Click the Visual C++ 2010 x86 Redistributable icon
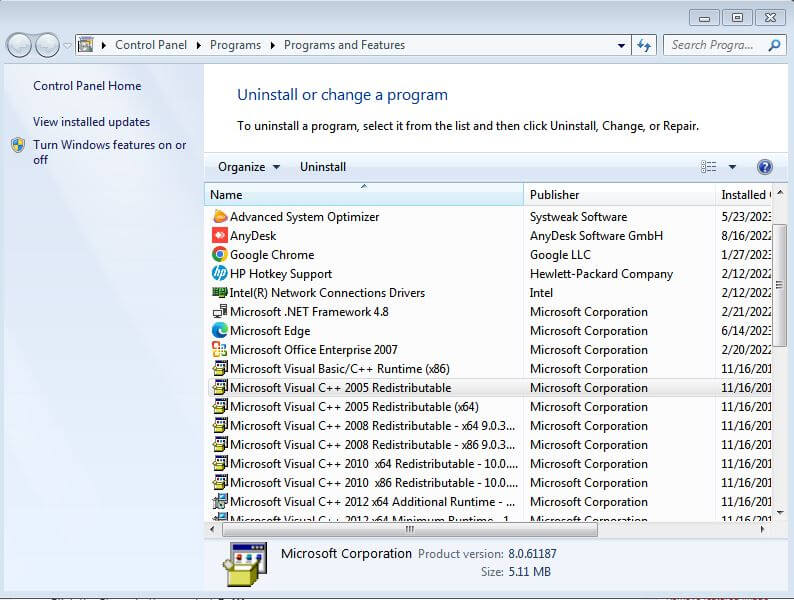Viewport: 794px width, 600px height. pyautogui.click(x=220, y=483)
